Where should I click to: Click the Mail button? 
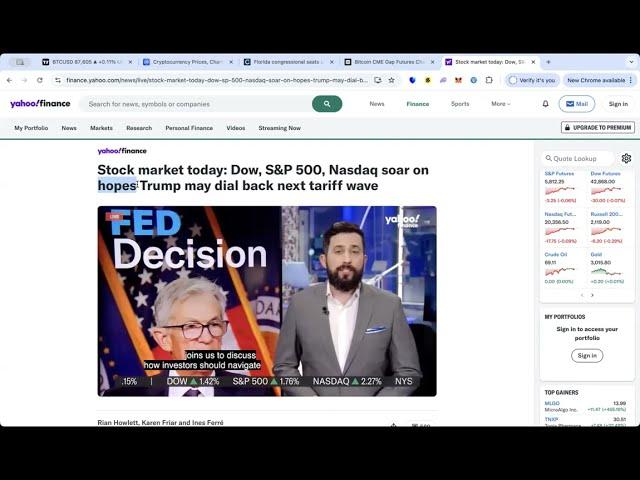(577, 104)
